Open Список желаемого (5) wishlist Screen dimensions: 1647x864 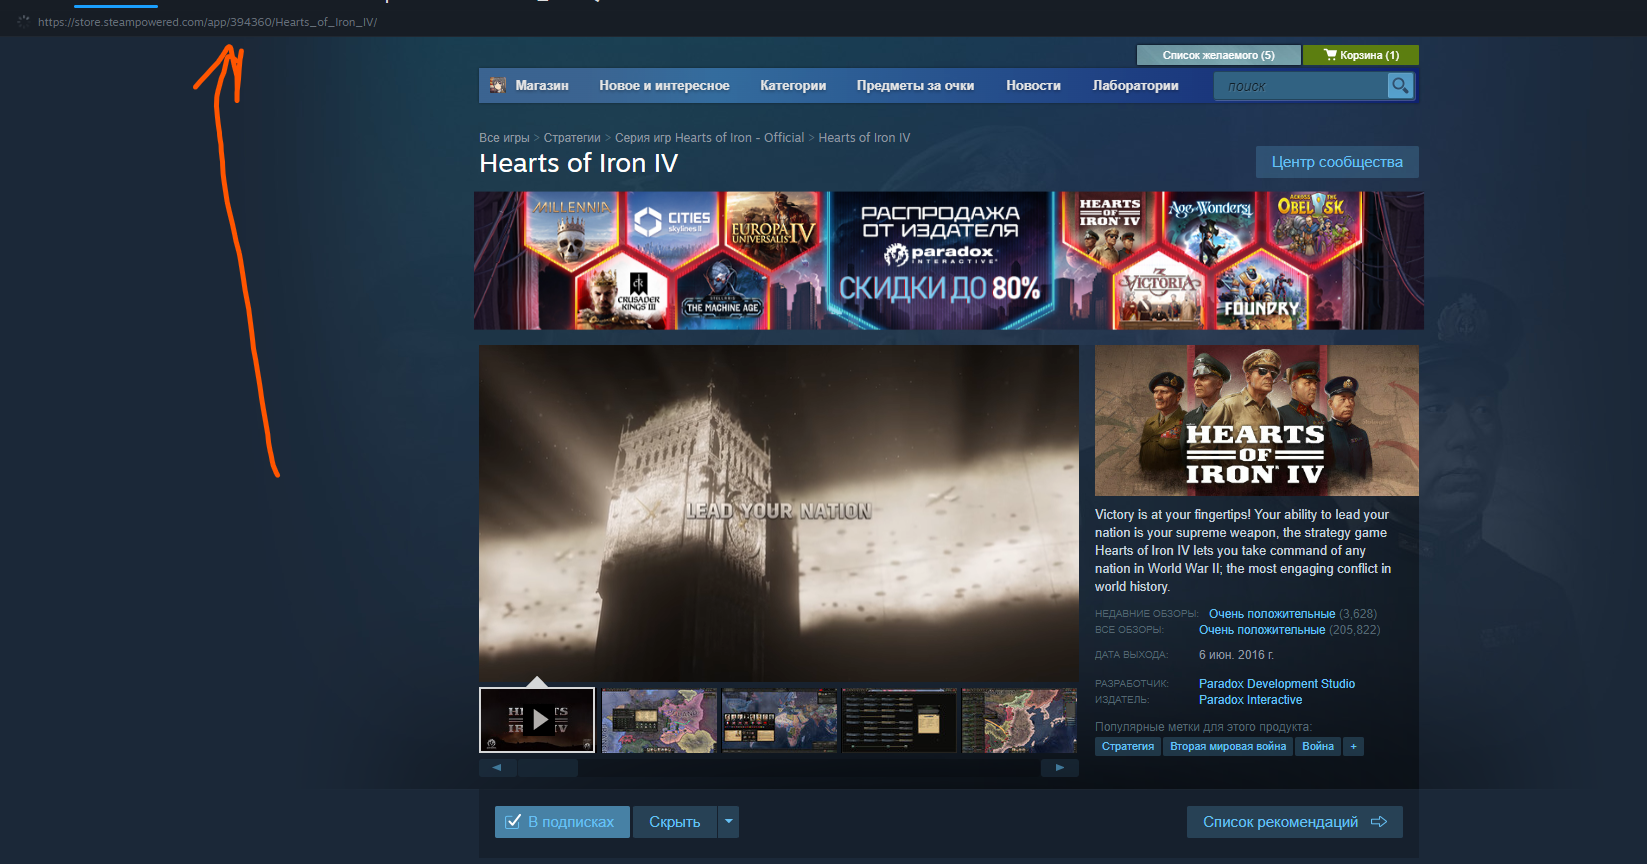click(x=1218, y=55)
